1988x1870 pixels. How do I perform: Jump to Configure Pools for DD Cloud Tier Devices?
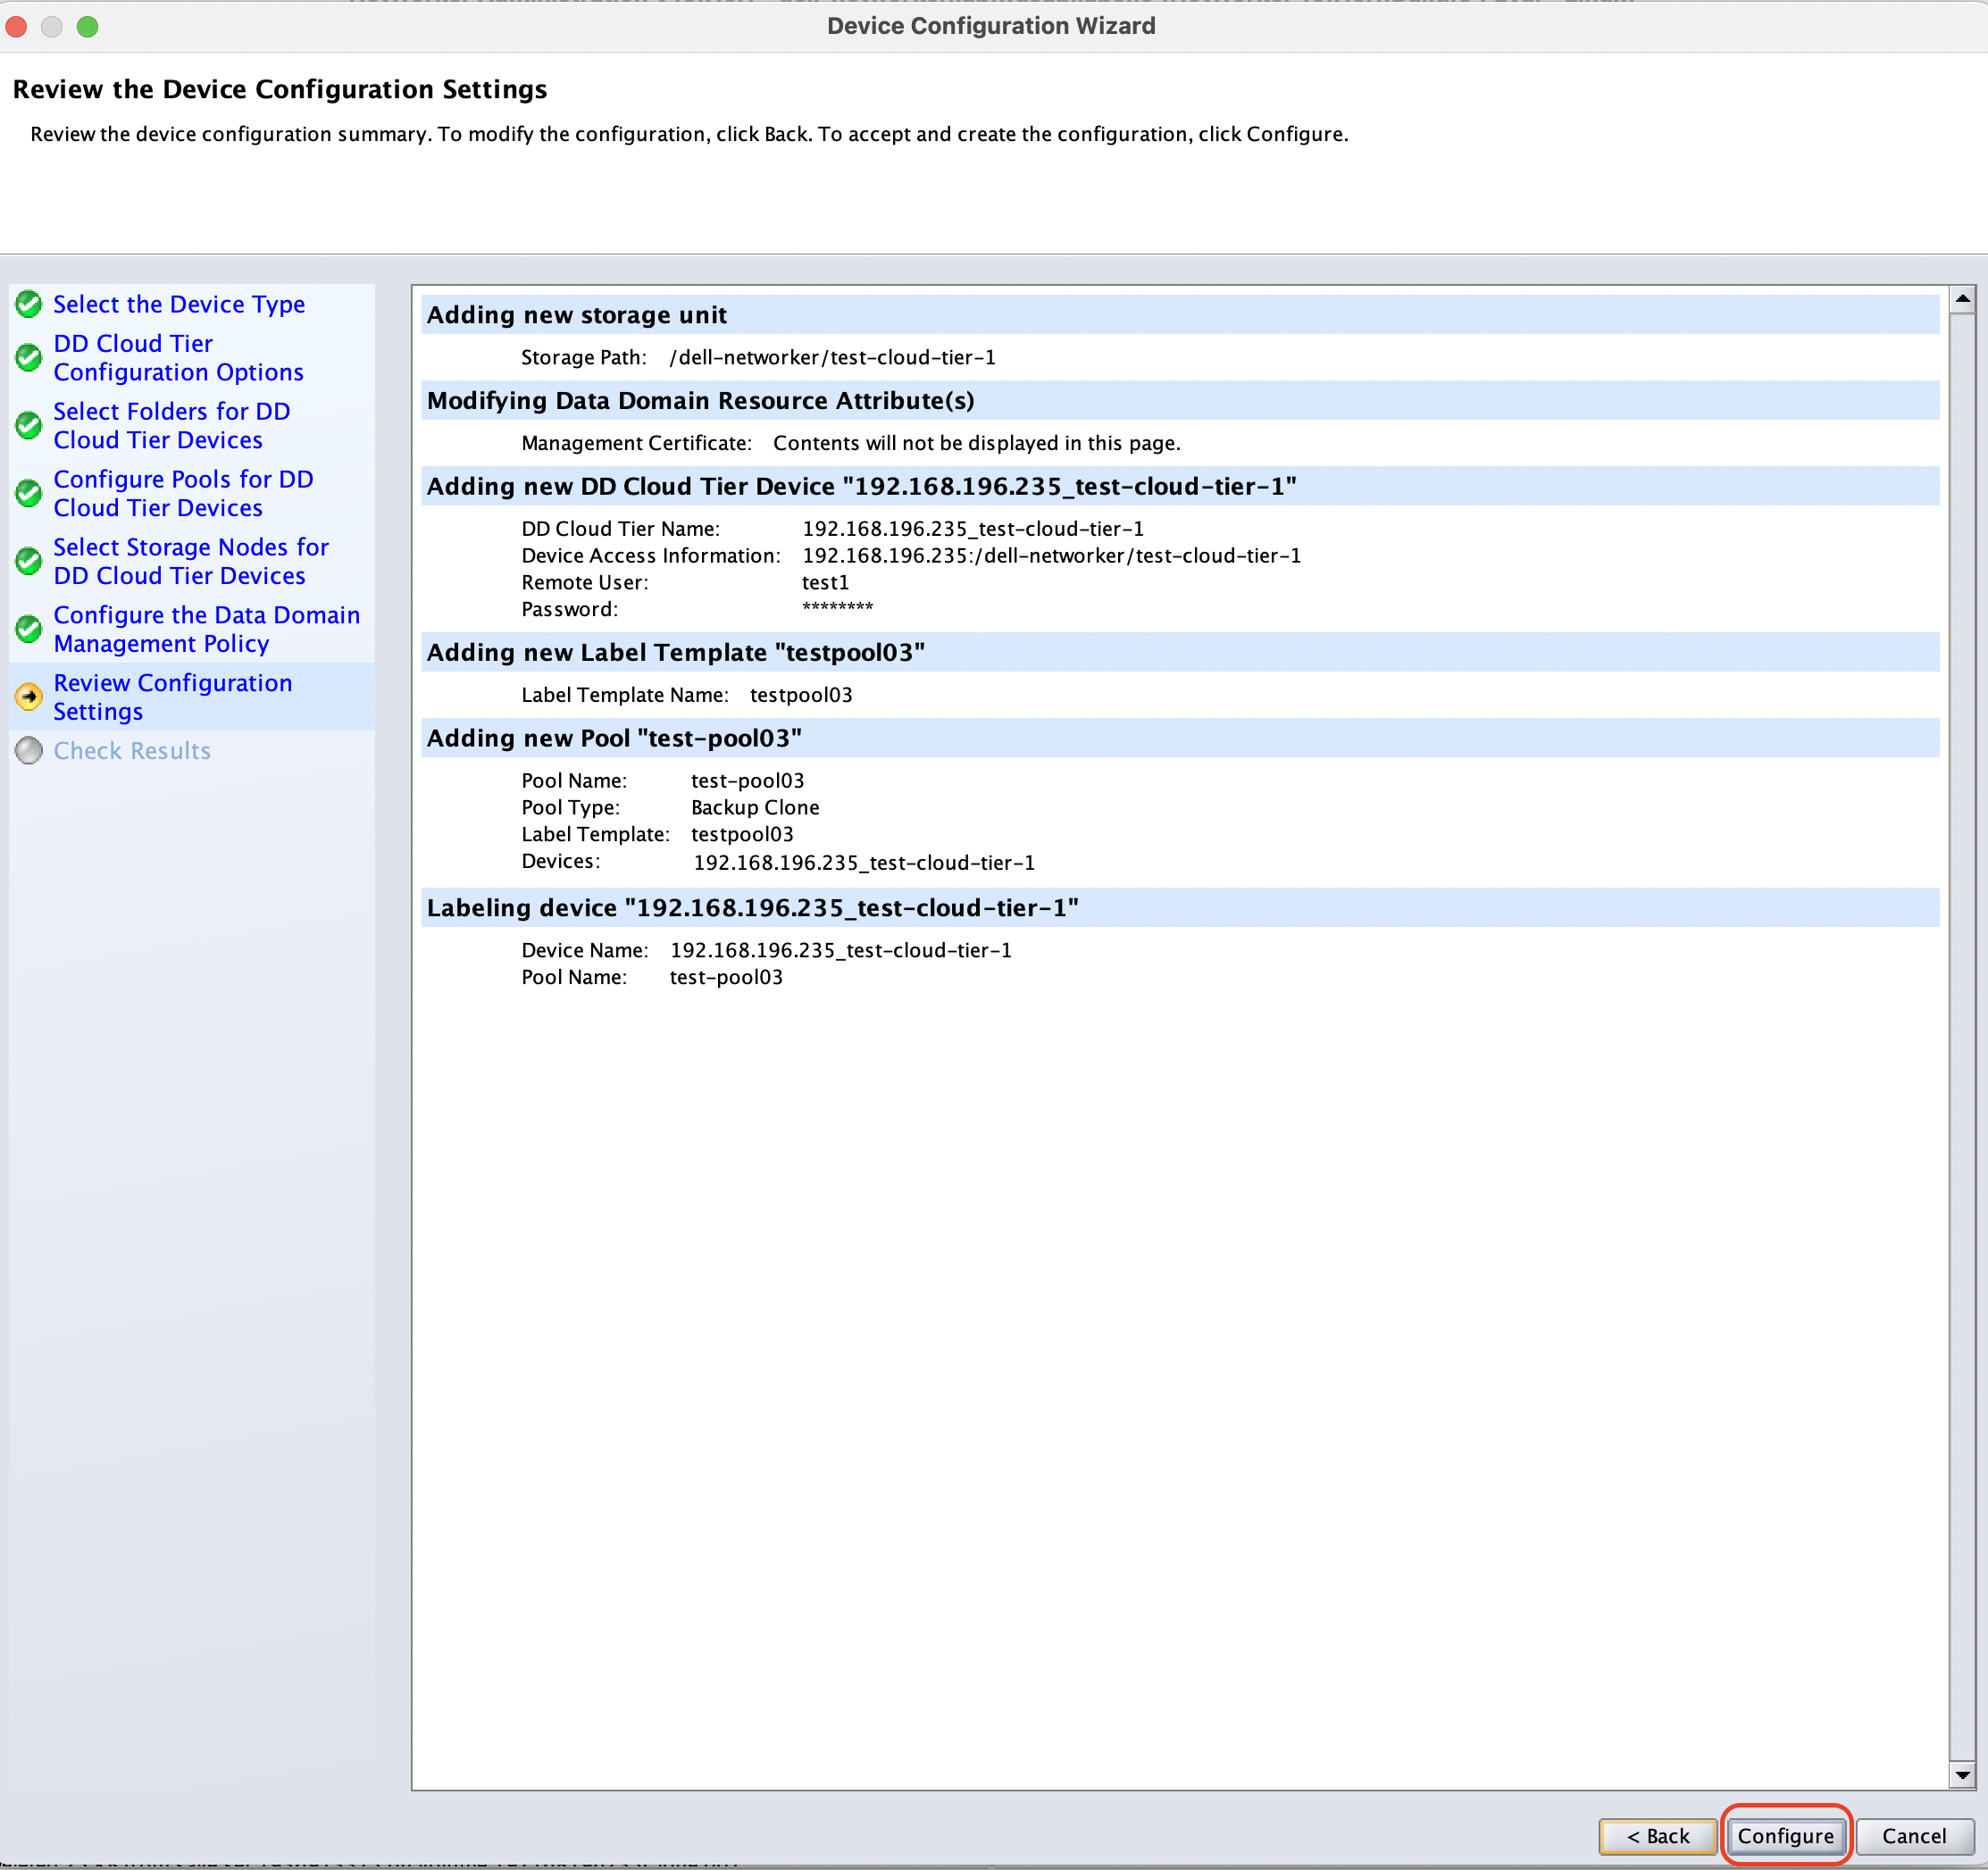tap(183, 494)
